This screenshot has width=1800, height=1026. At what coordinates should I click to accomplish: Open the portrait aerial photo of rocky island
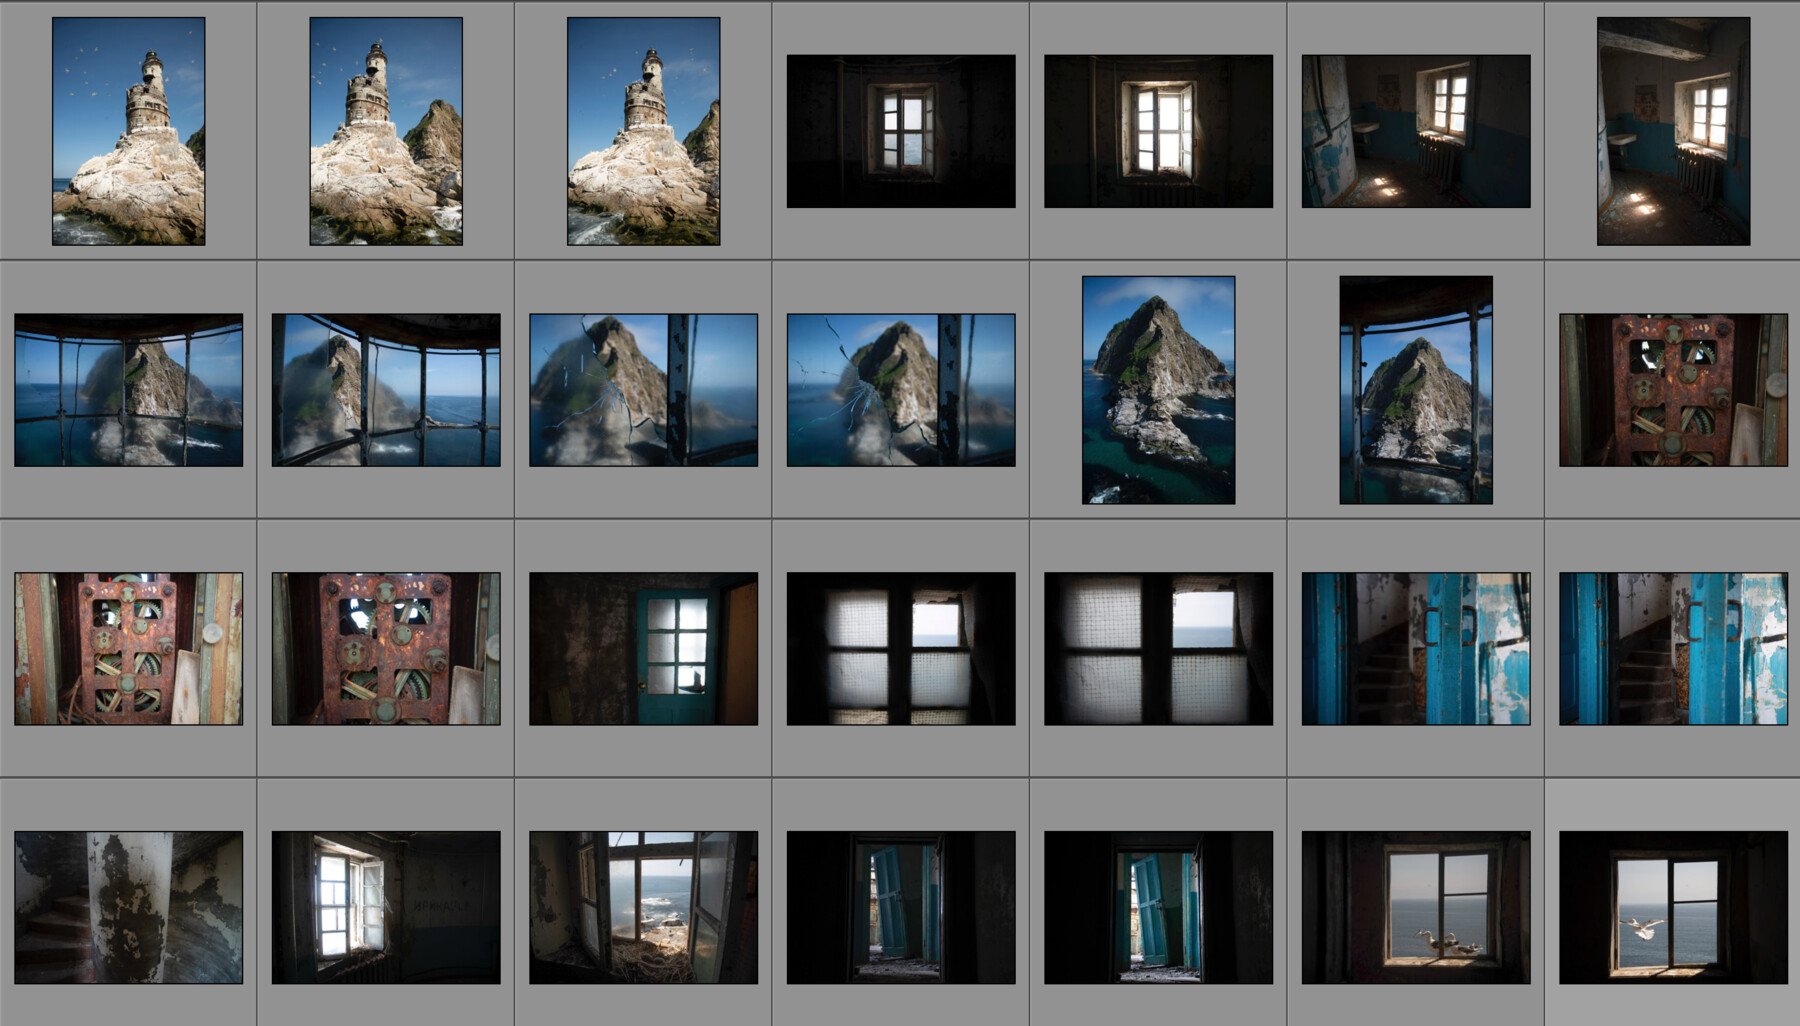click(1158, 390)
